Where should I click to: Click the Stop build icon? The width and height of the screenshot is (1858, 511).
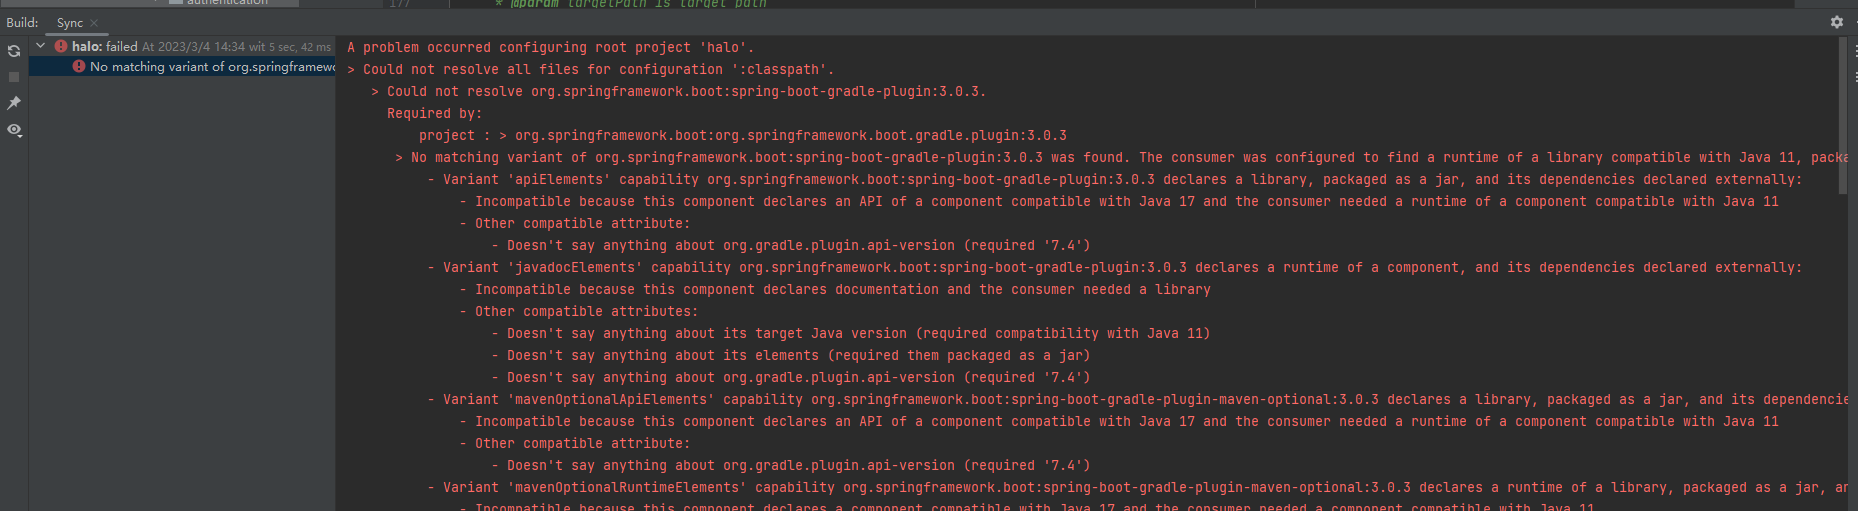(14, 77)
